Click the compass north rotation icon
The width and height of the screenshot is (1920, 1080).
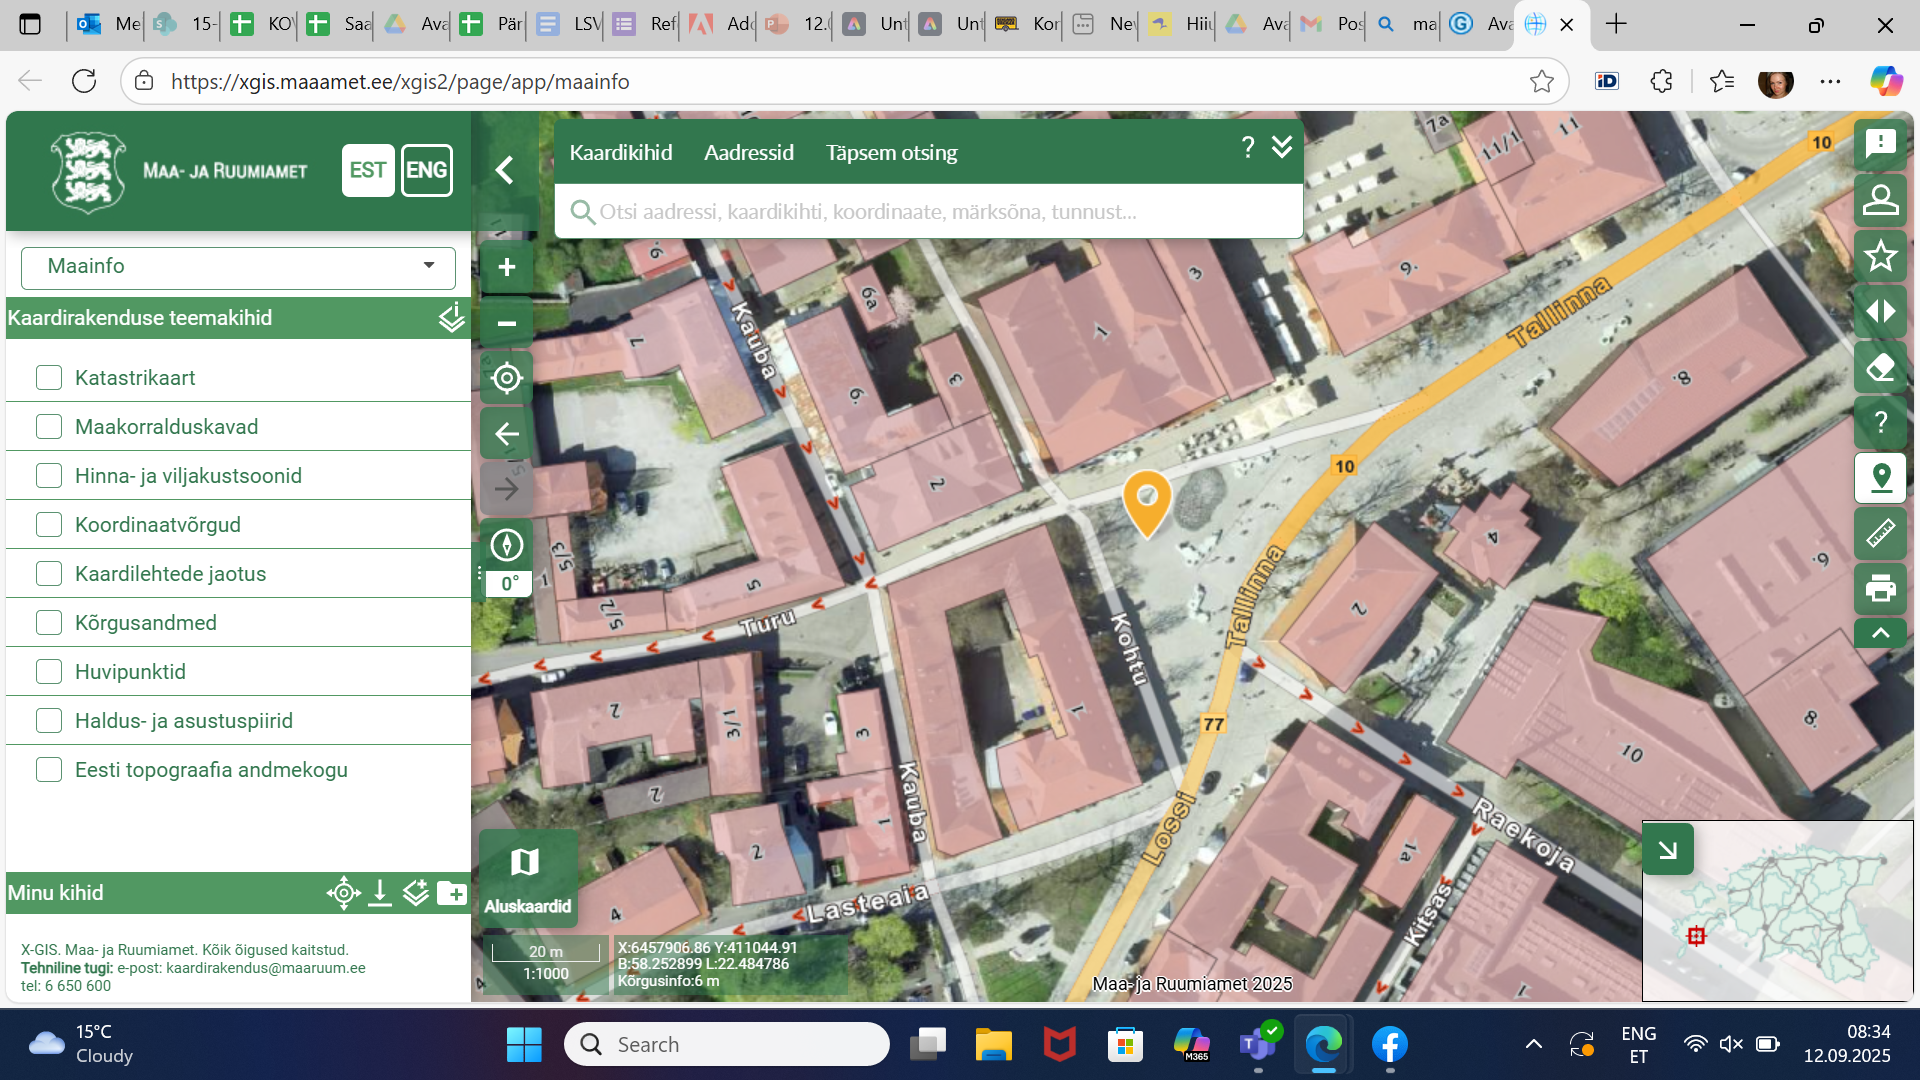point(507,545)
